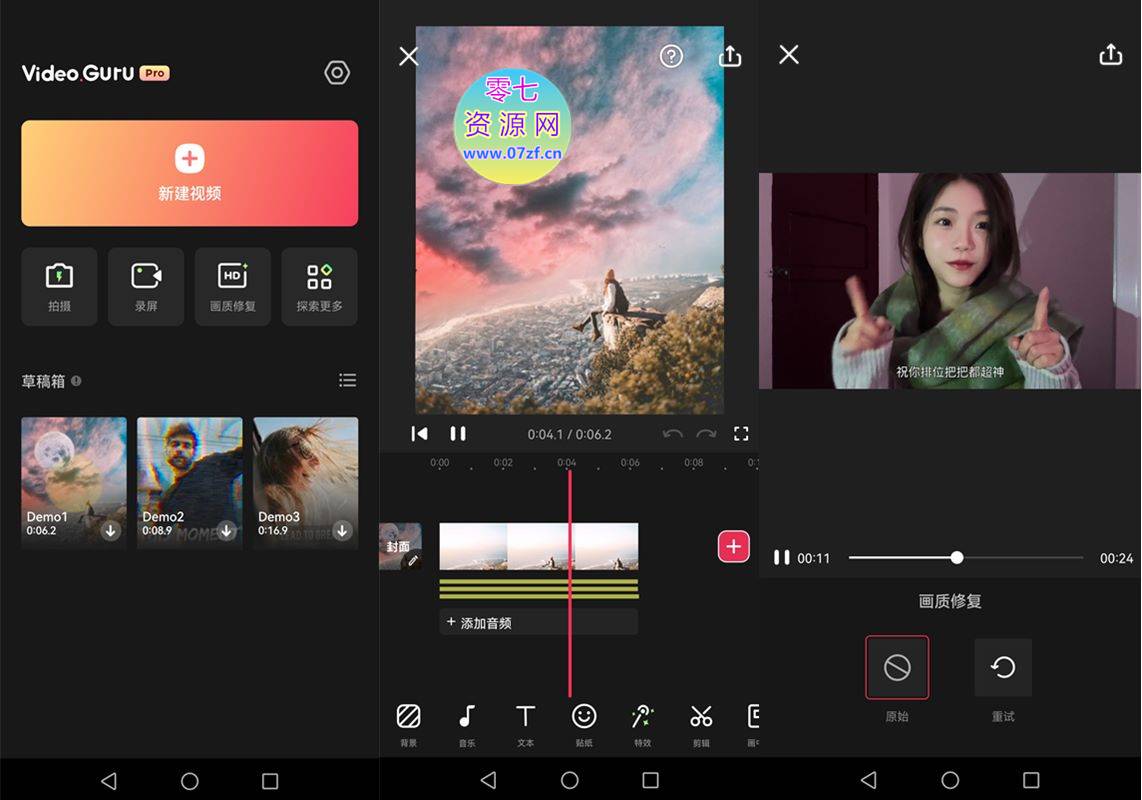Select the 剪辑 scissors trim tool
This screenshot has height=800, width=1142.
point(701,722)
